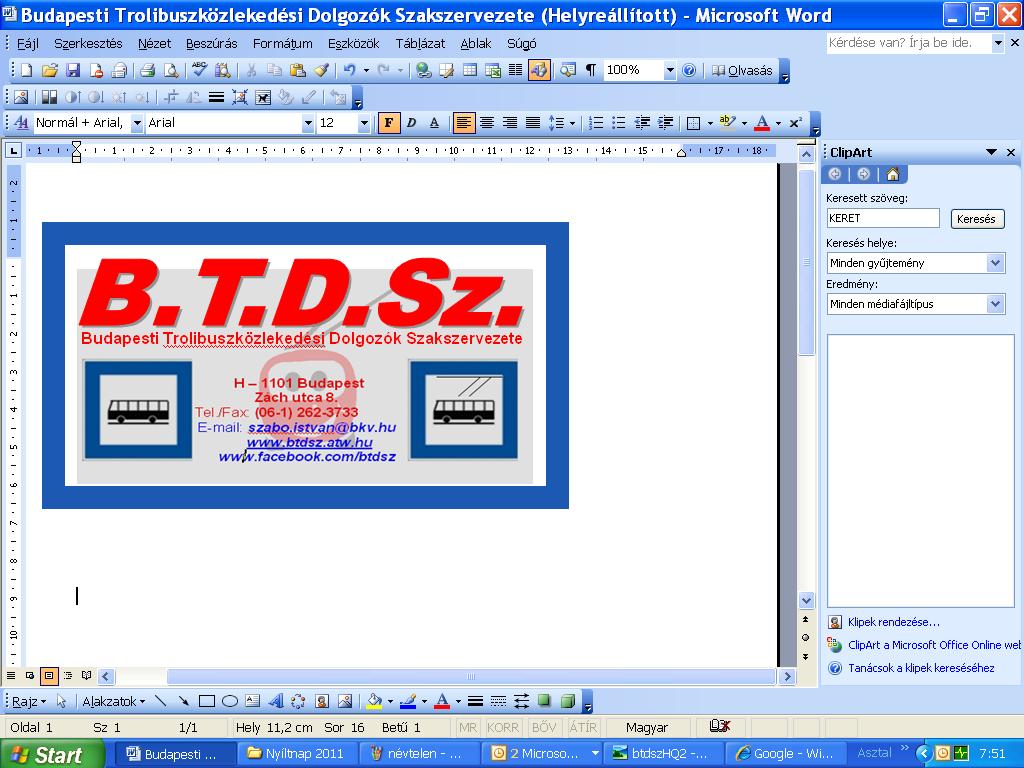Viewport: 1024px width, 768px height.
Task: Toggle left alignment button
Action: 464,123
